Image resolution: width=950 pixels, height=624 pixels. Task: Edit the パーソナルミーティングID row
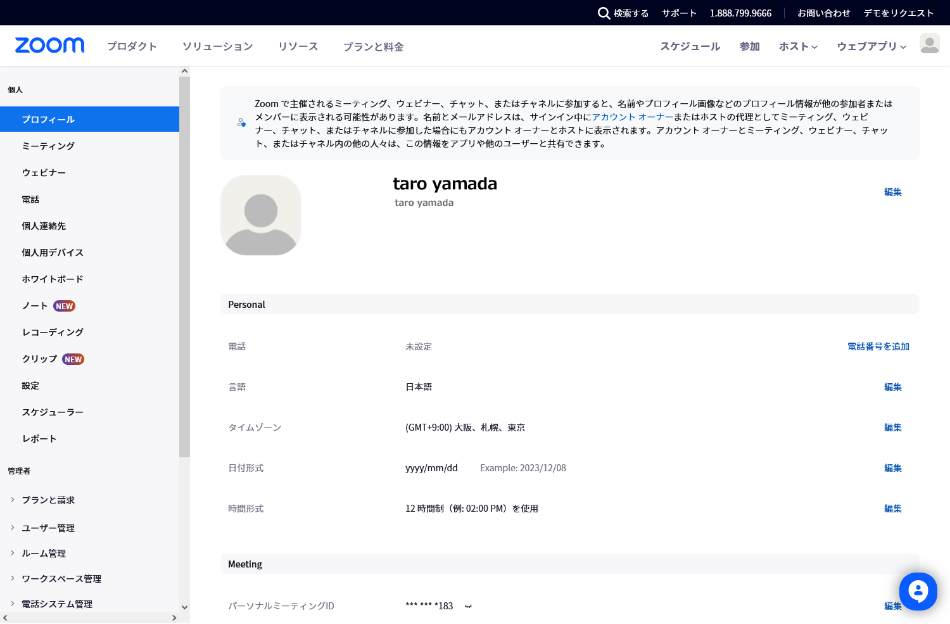click(892, 606)
